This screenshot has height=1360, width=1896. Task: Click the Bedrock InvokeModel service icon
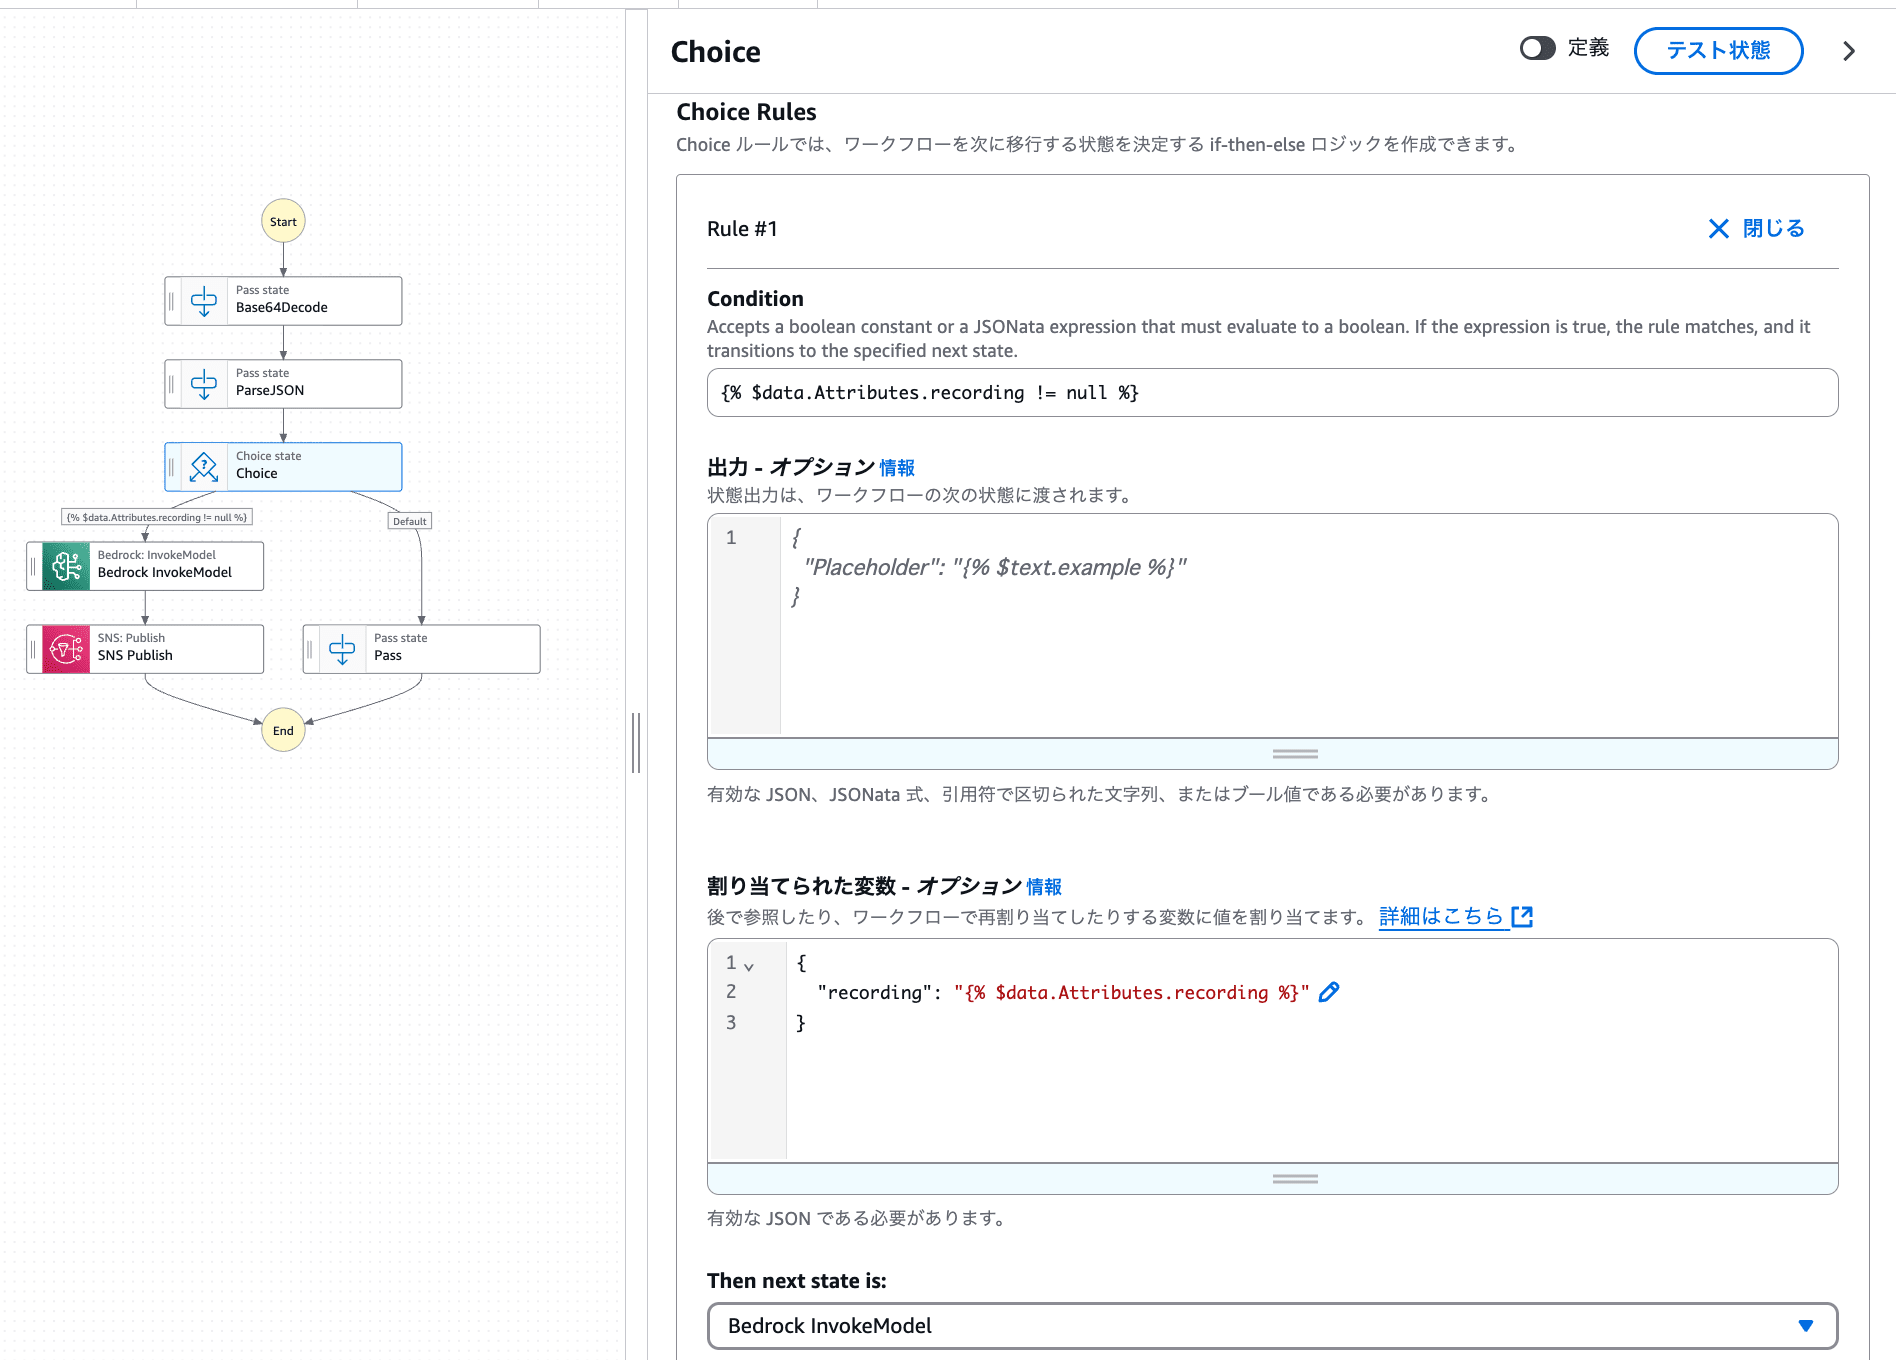pos(66,566)
